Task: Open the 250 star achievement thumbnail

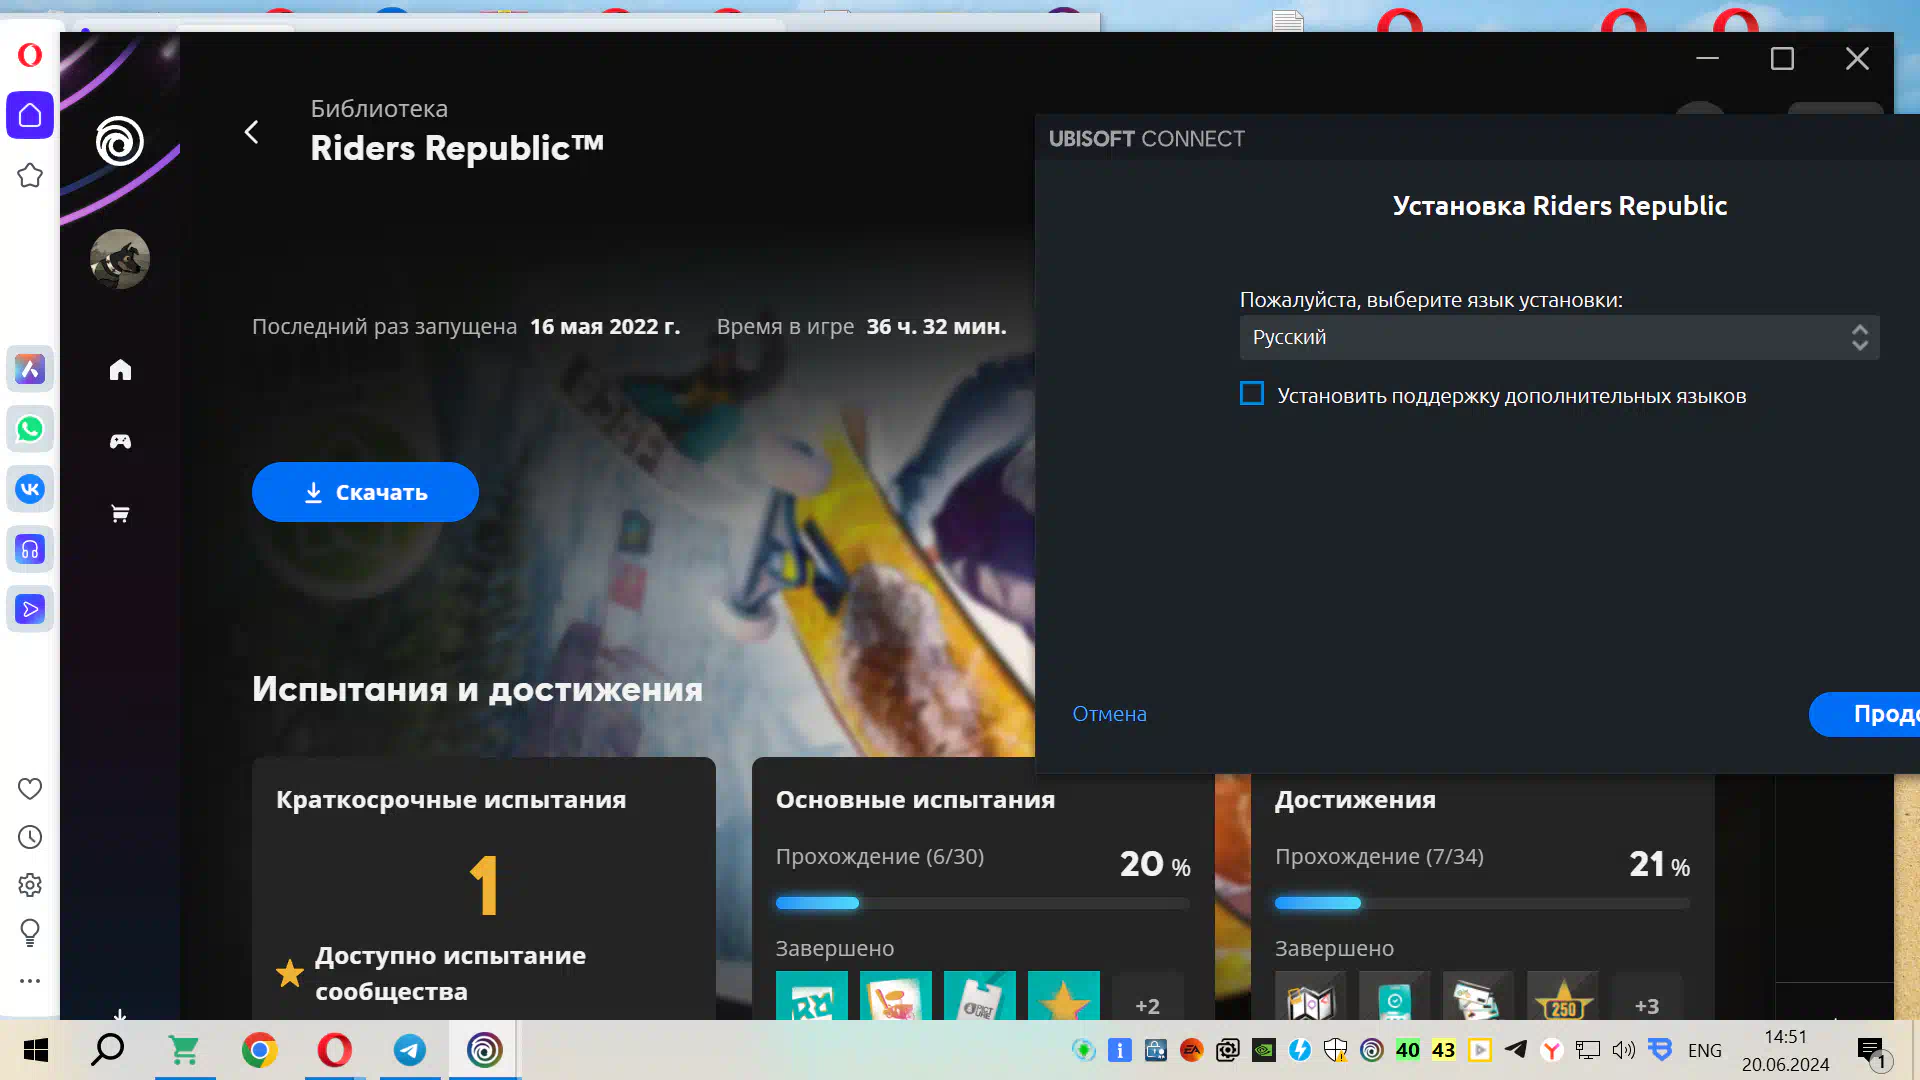Action: click(x=1562, y=997)
